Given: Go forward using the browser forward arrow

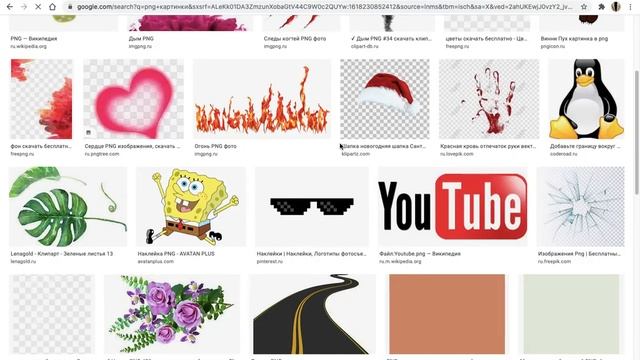Looking at the screenshot, I should coord(24,7).
